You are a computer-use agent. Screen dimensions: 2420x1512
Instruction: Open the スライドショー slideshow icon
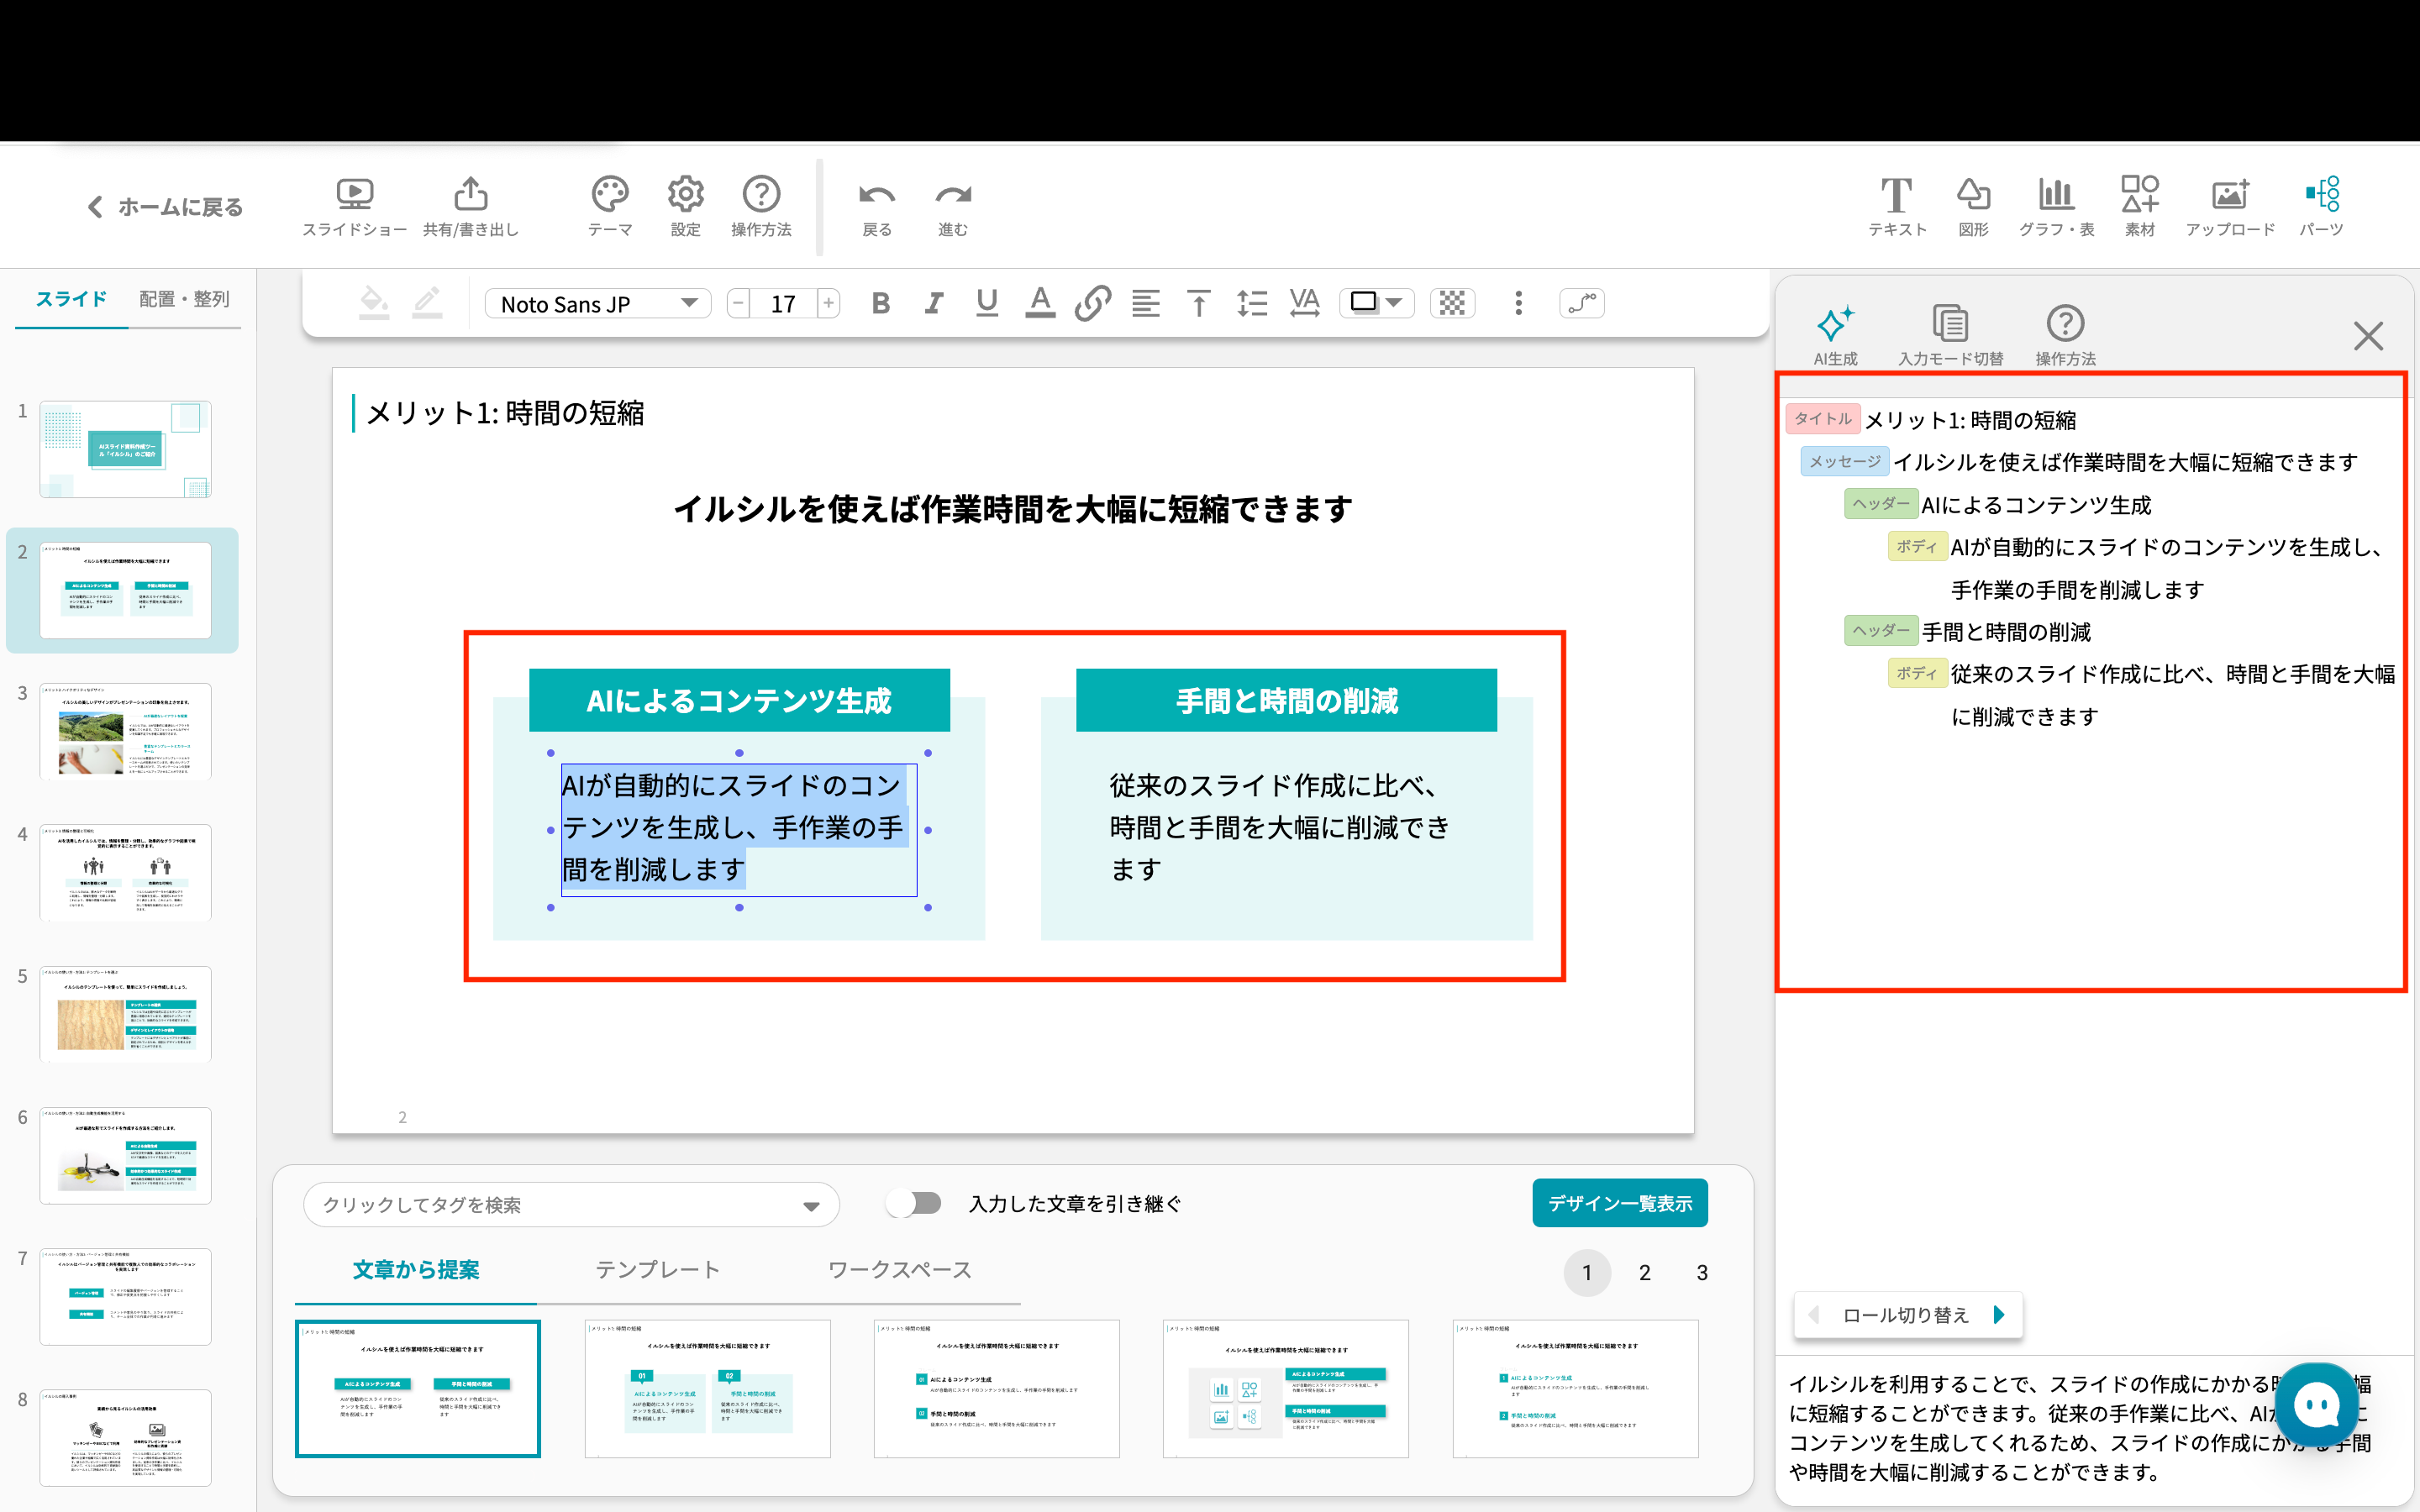(x=354, y=195)
